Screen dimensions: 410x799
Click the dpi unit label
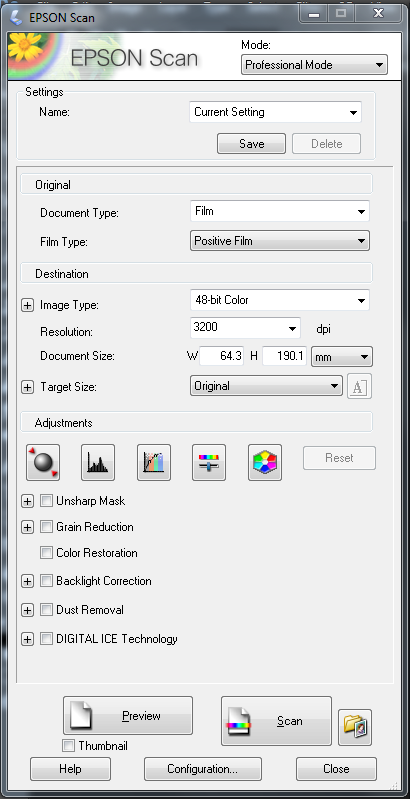tap(323, 329)
